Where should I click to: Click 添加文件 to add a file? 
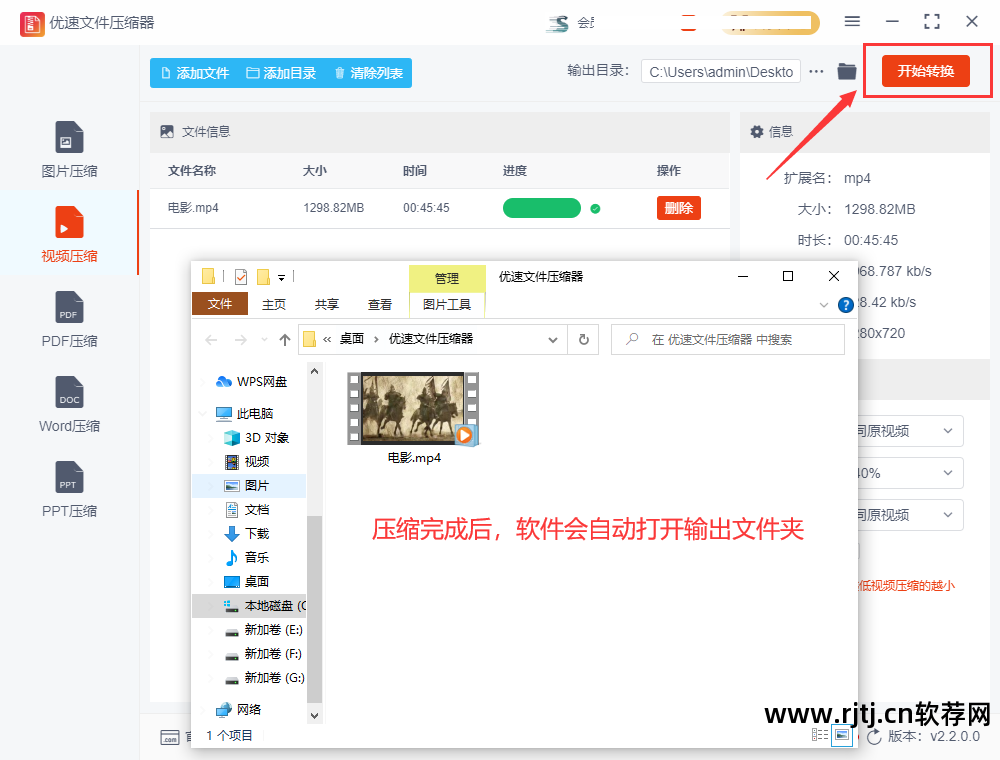195,73
